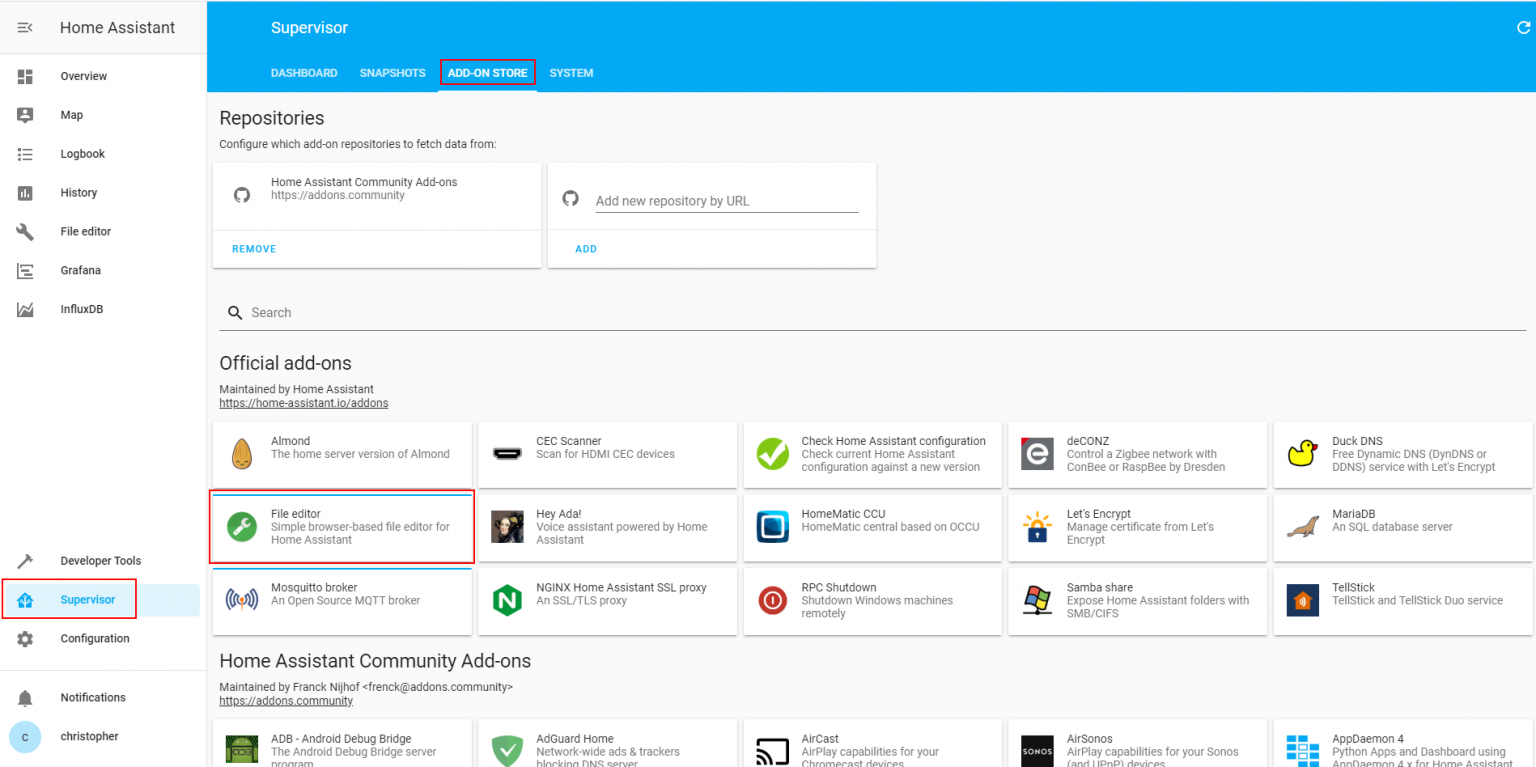Collapse the sidebar with the top-left icon
The width and height of the screenshot is (1536, 767).
pos(25,27)
